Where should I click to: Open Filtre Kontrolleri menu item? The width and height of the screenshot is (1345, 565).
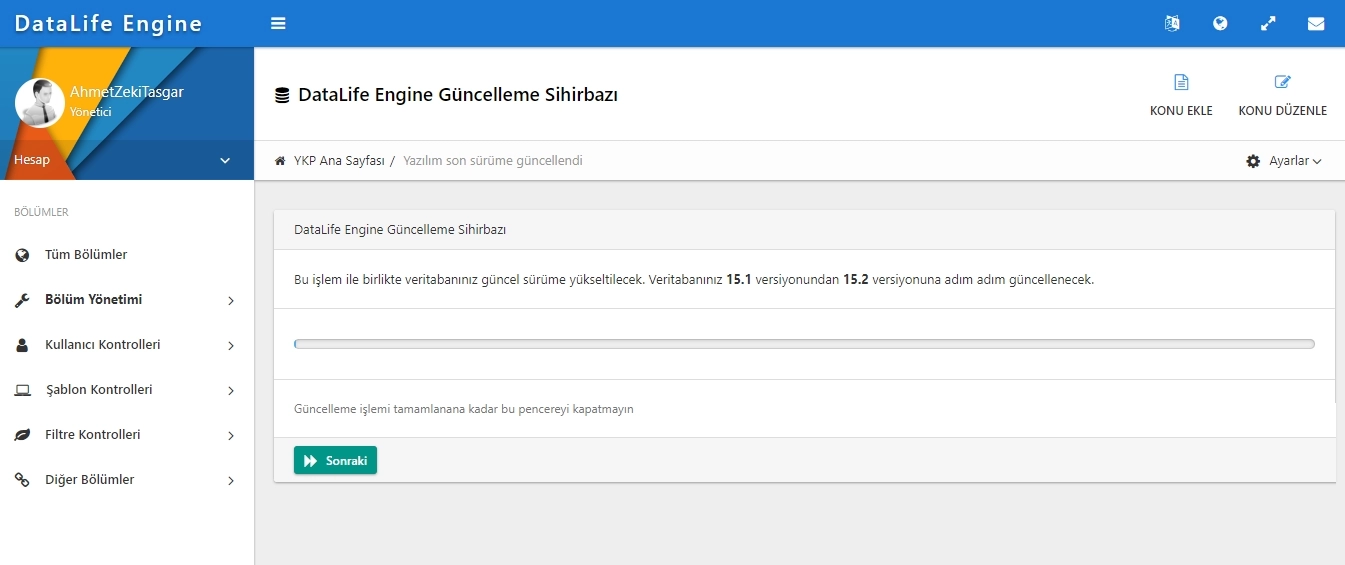(x=92, y=435)
